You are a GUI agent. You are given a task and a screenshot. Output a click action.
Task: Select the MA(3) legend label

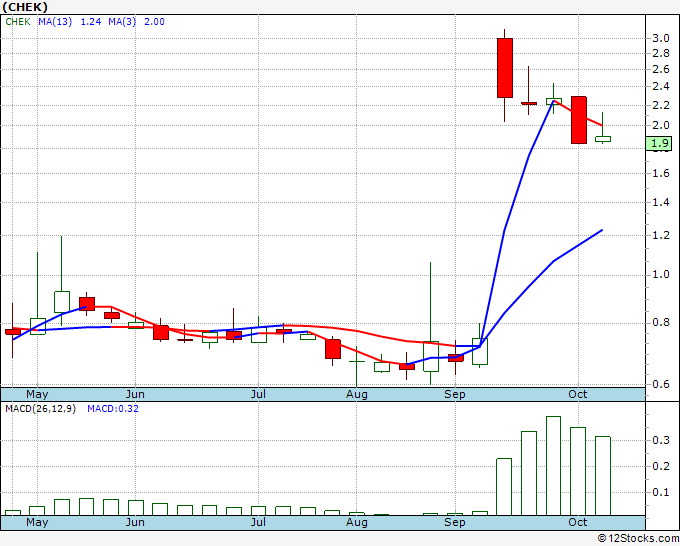124,21
